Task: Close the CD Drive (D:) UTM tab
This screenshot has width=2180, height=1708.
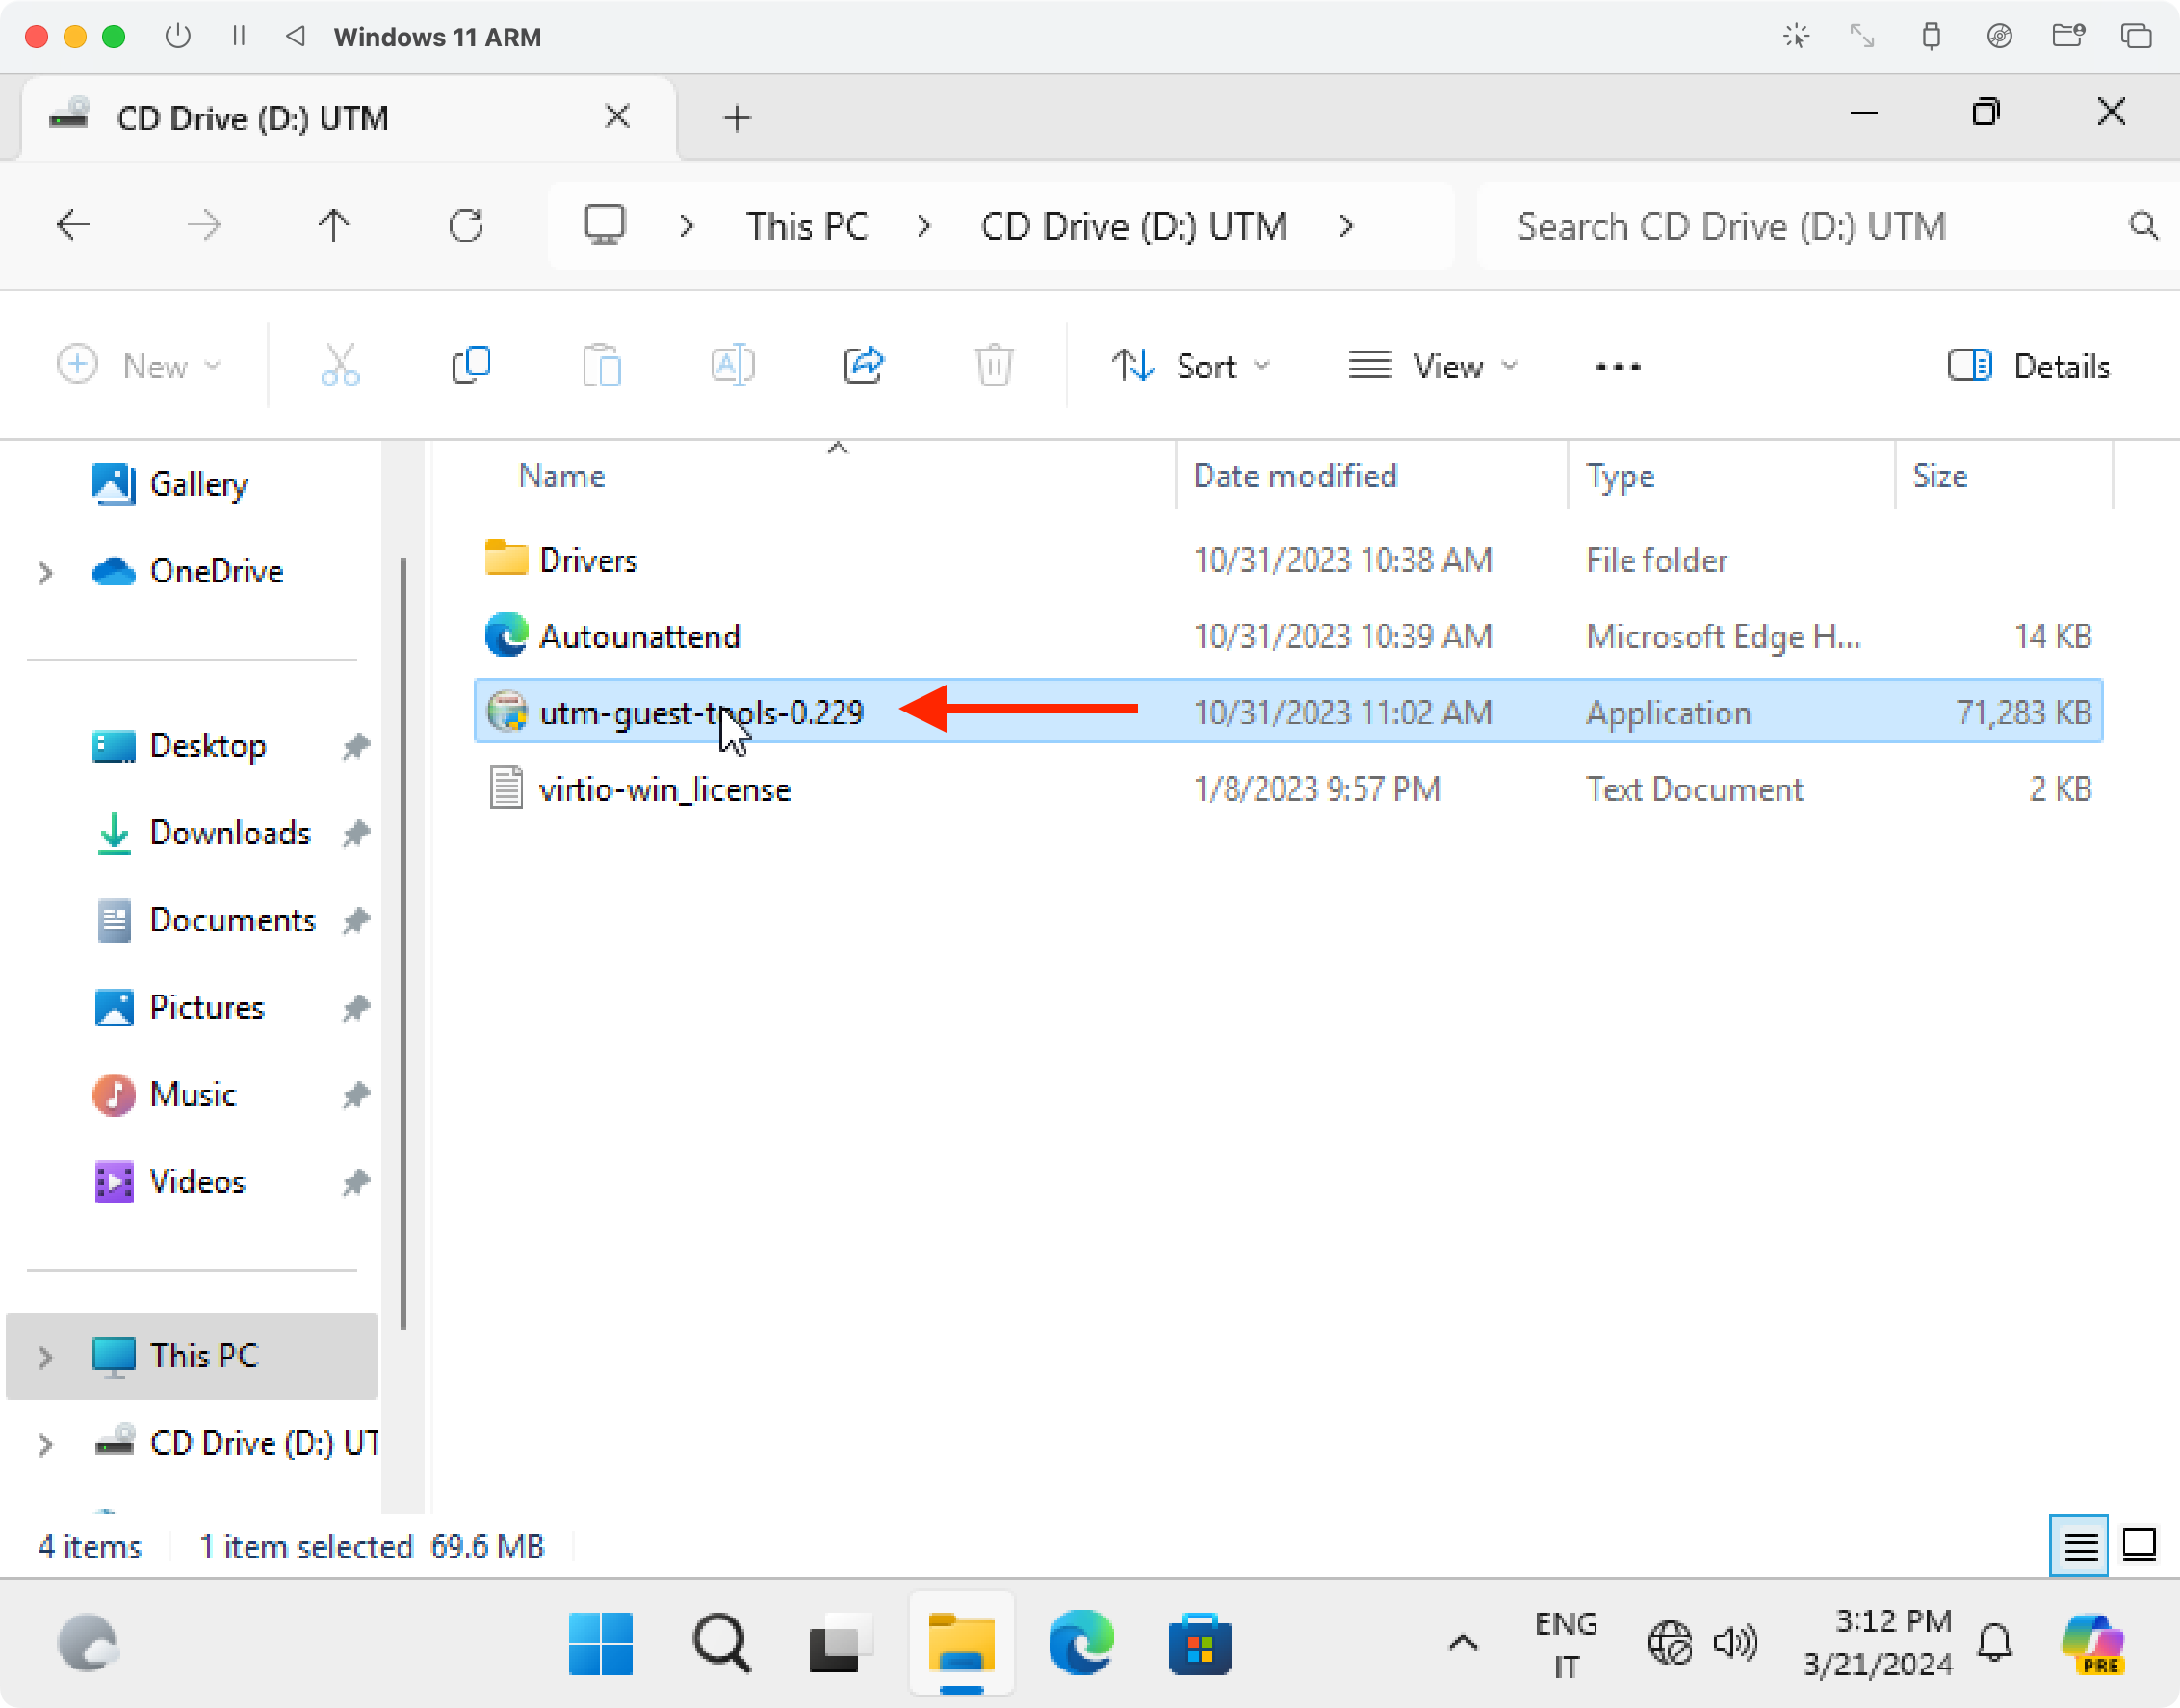Action: pyautogui.click(x=617, y=117)
